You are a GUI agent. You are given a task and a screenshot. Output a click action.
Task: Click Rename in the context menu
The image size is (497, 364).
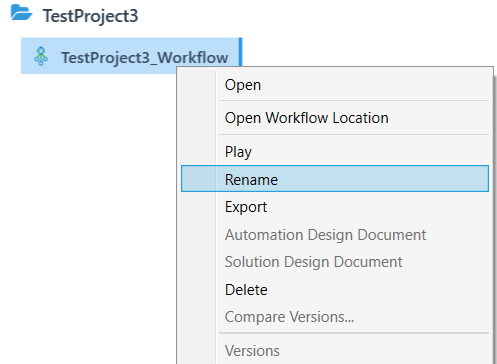(x=335, y=179)
